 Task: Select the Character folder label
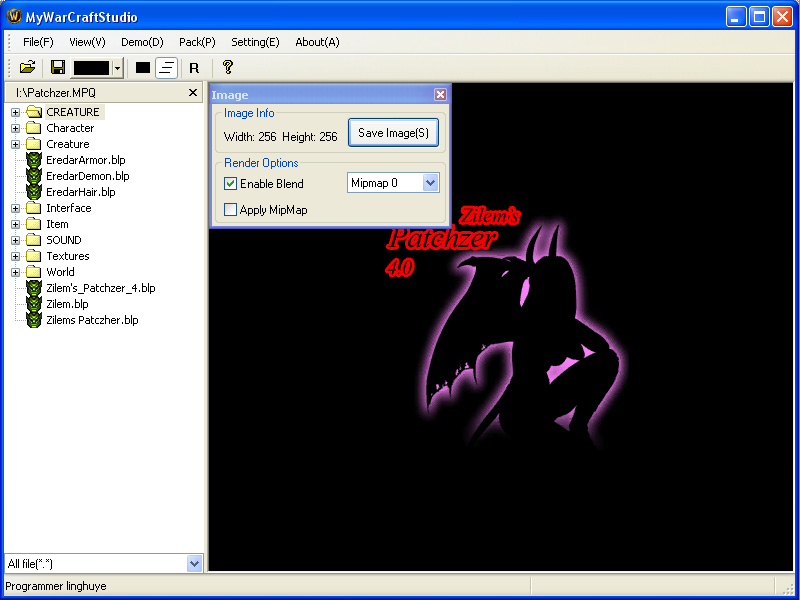[x=70, y=128]
